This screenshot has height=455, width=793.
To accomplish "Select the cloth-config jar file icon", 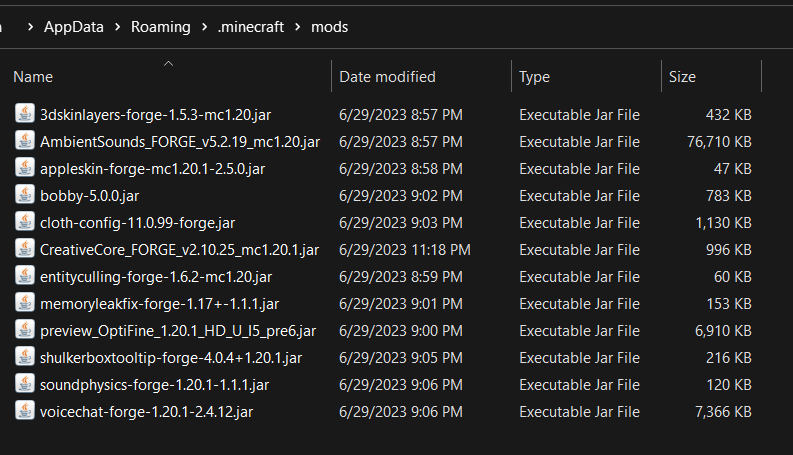I will (24, 221).
